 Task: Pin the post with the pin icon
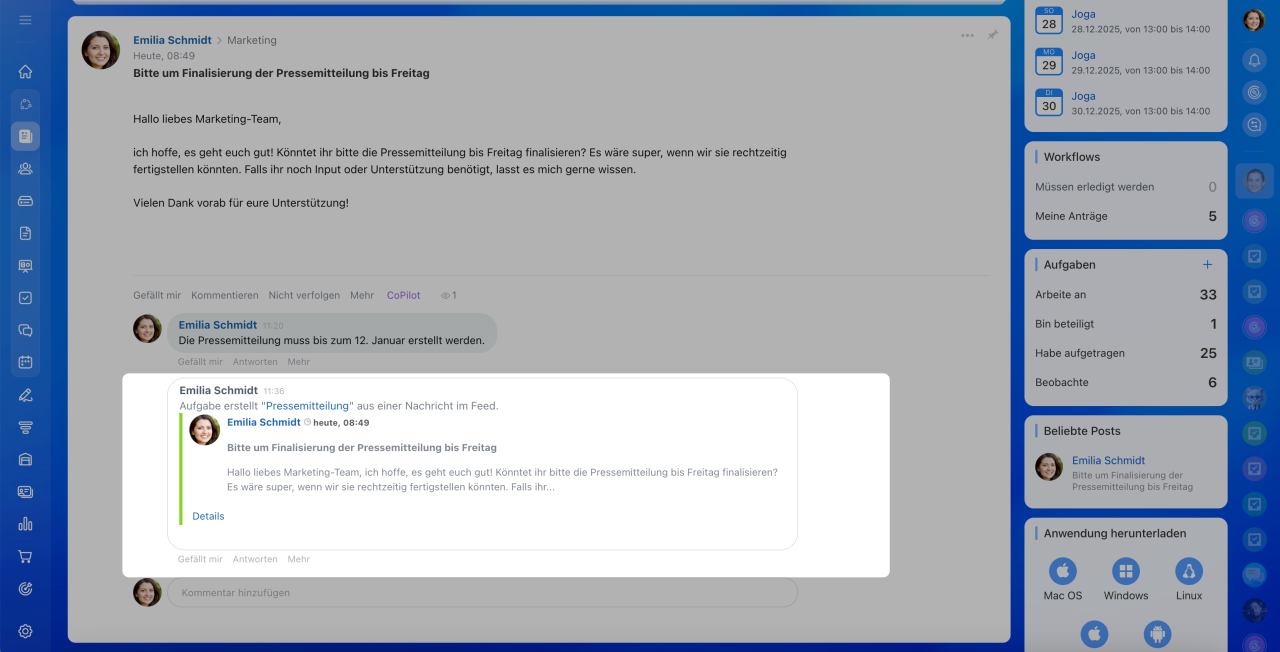coord(992,35)
